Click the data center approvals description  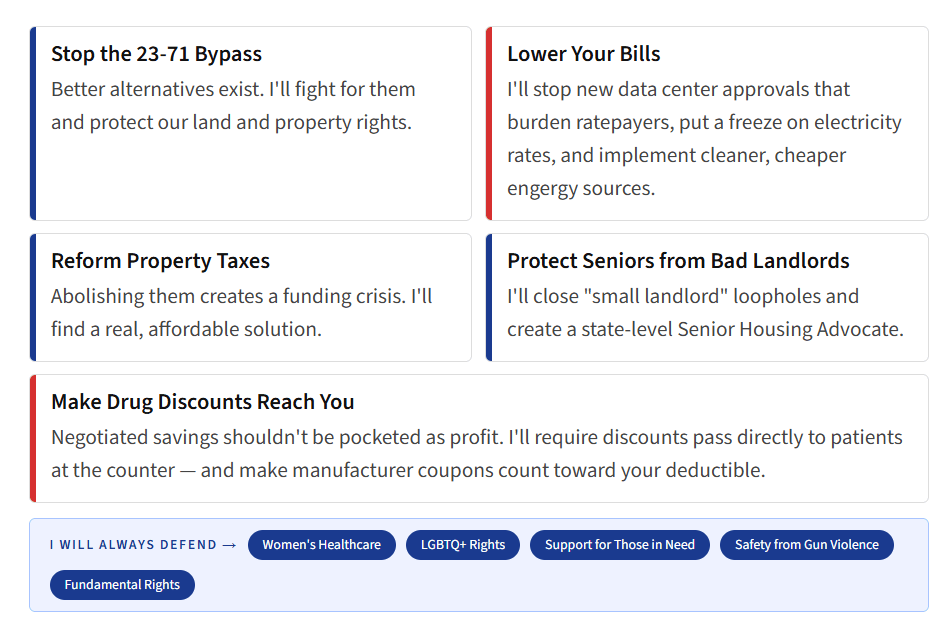coord(704,139)
